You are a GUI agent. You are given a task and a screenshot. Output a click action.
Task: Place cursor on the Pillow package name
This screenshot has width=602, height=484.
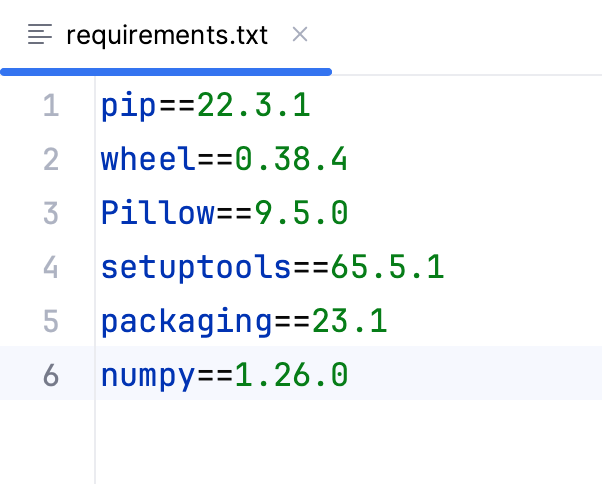coord(157,212)
